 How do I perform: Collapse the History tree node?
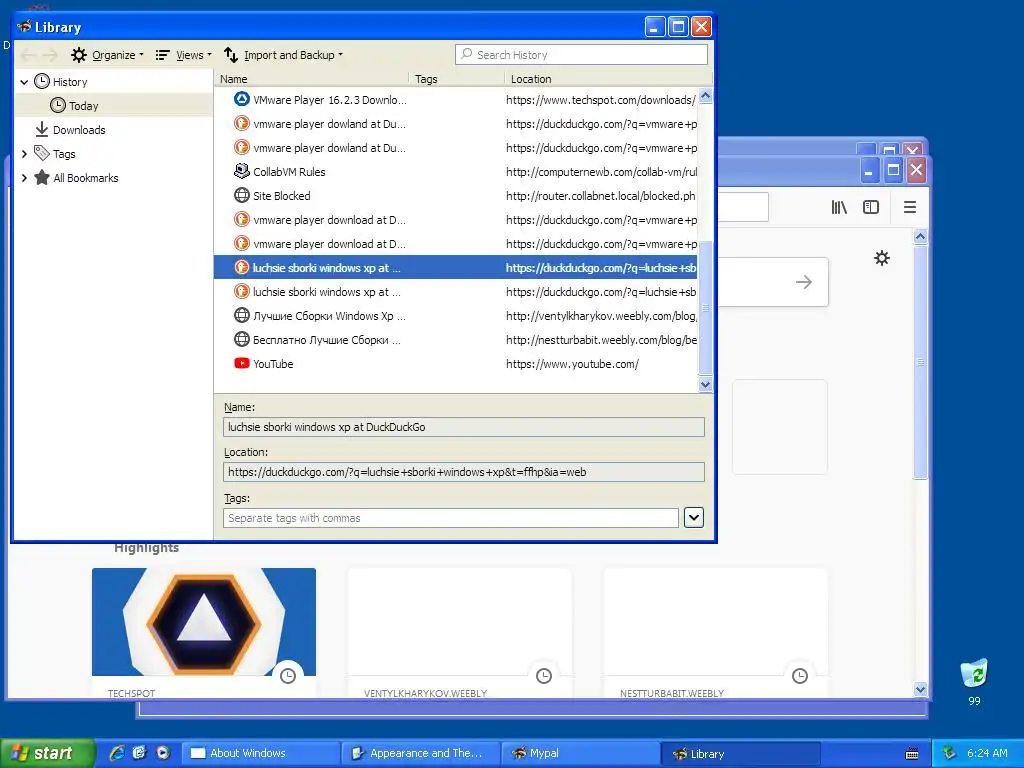click(x=24, y=82)
